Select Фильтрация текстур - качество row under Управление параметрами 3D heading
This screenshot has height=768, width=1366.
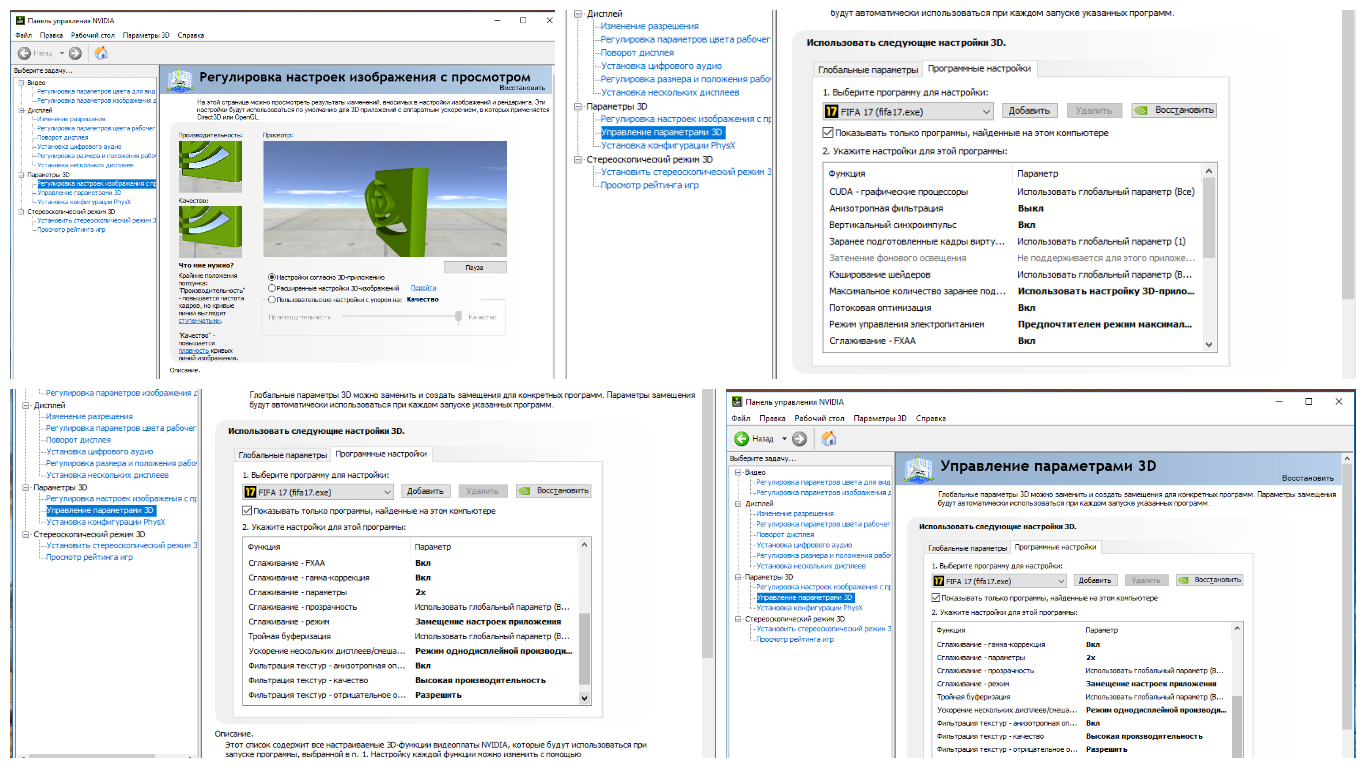click(x=1082, y=736)
